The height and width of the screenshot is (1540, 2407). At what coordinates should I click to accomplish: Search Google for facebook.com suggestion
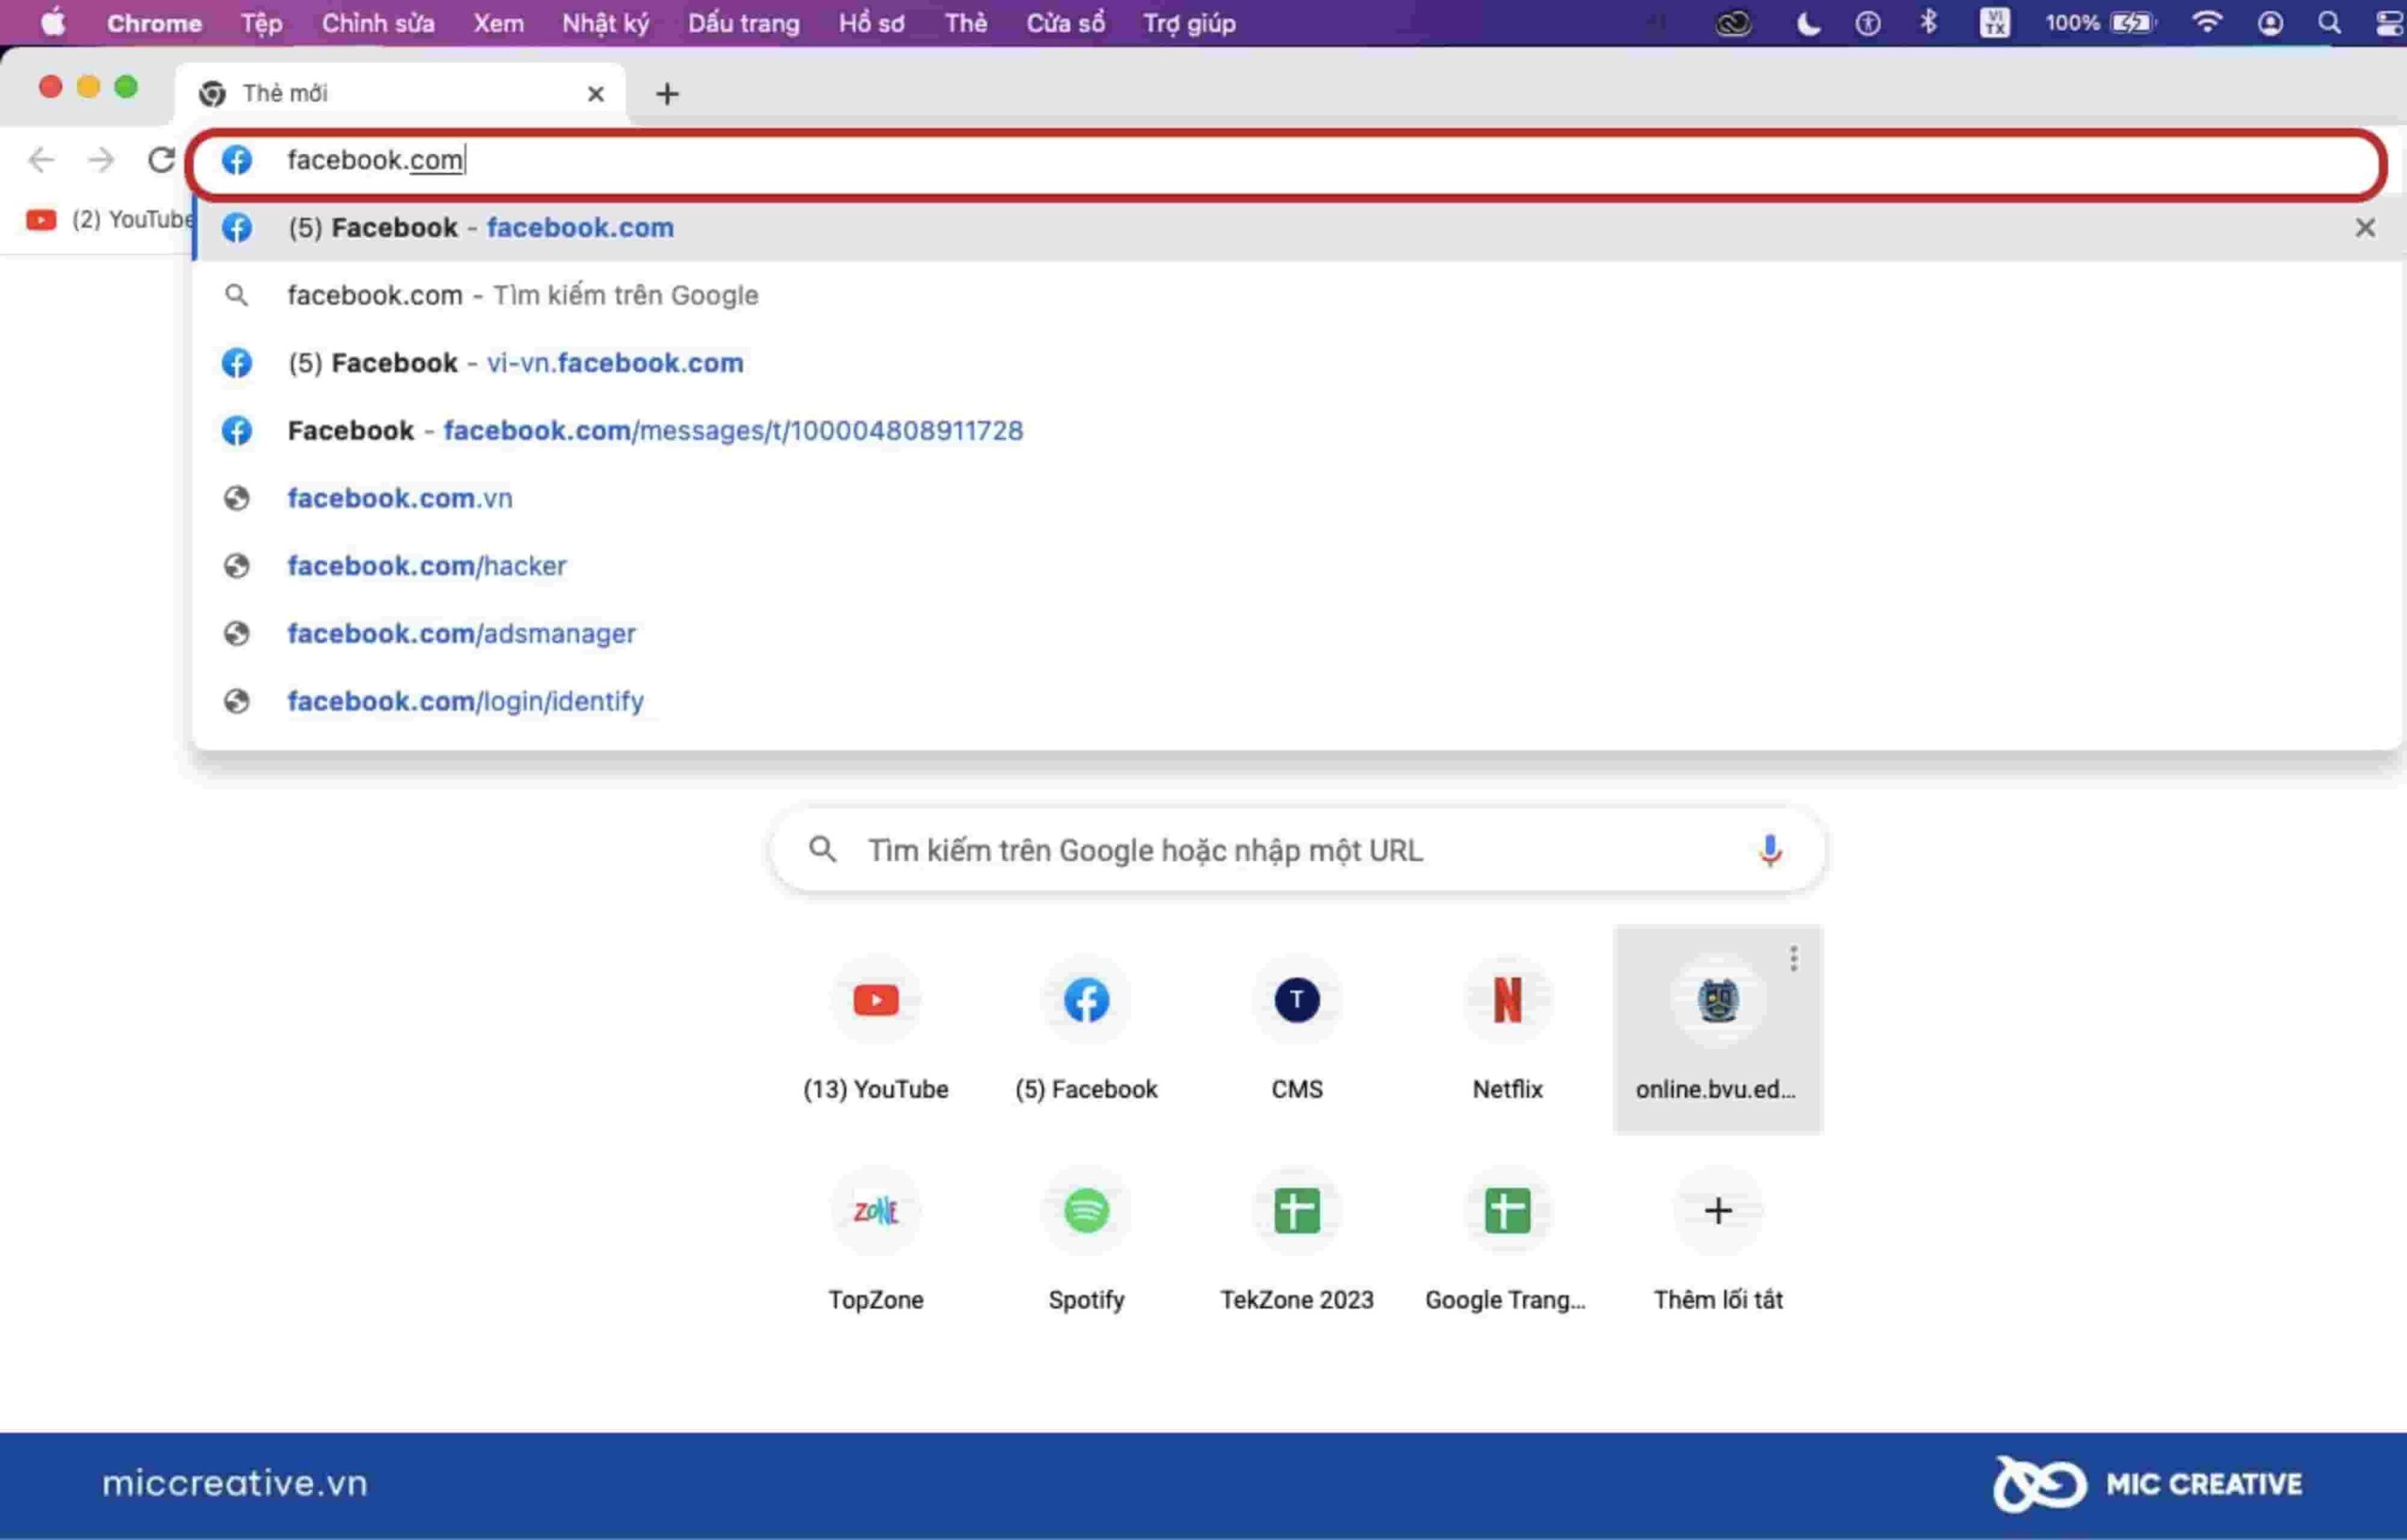(x=1298, y=295)
